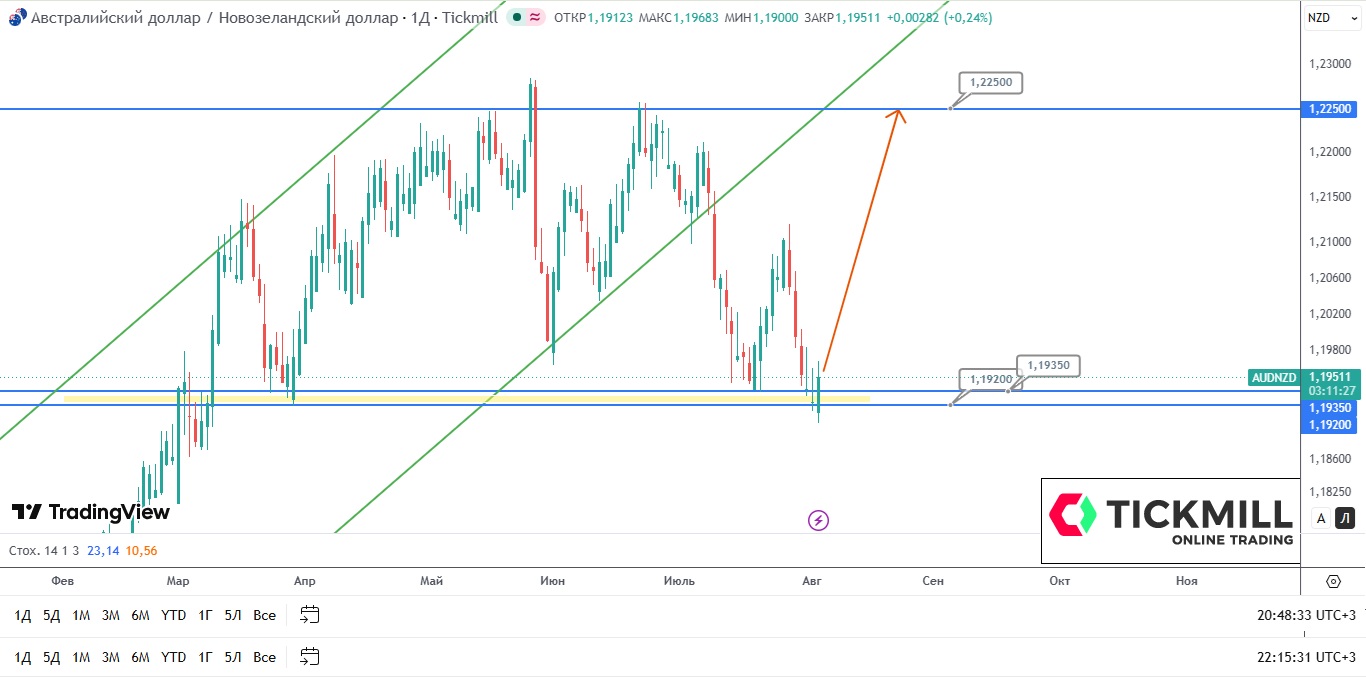This screenshot has height=677, width=1366.
Task: Select Все range in the 20:48:33 row
Action: [x=264, y=615]
